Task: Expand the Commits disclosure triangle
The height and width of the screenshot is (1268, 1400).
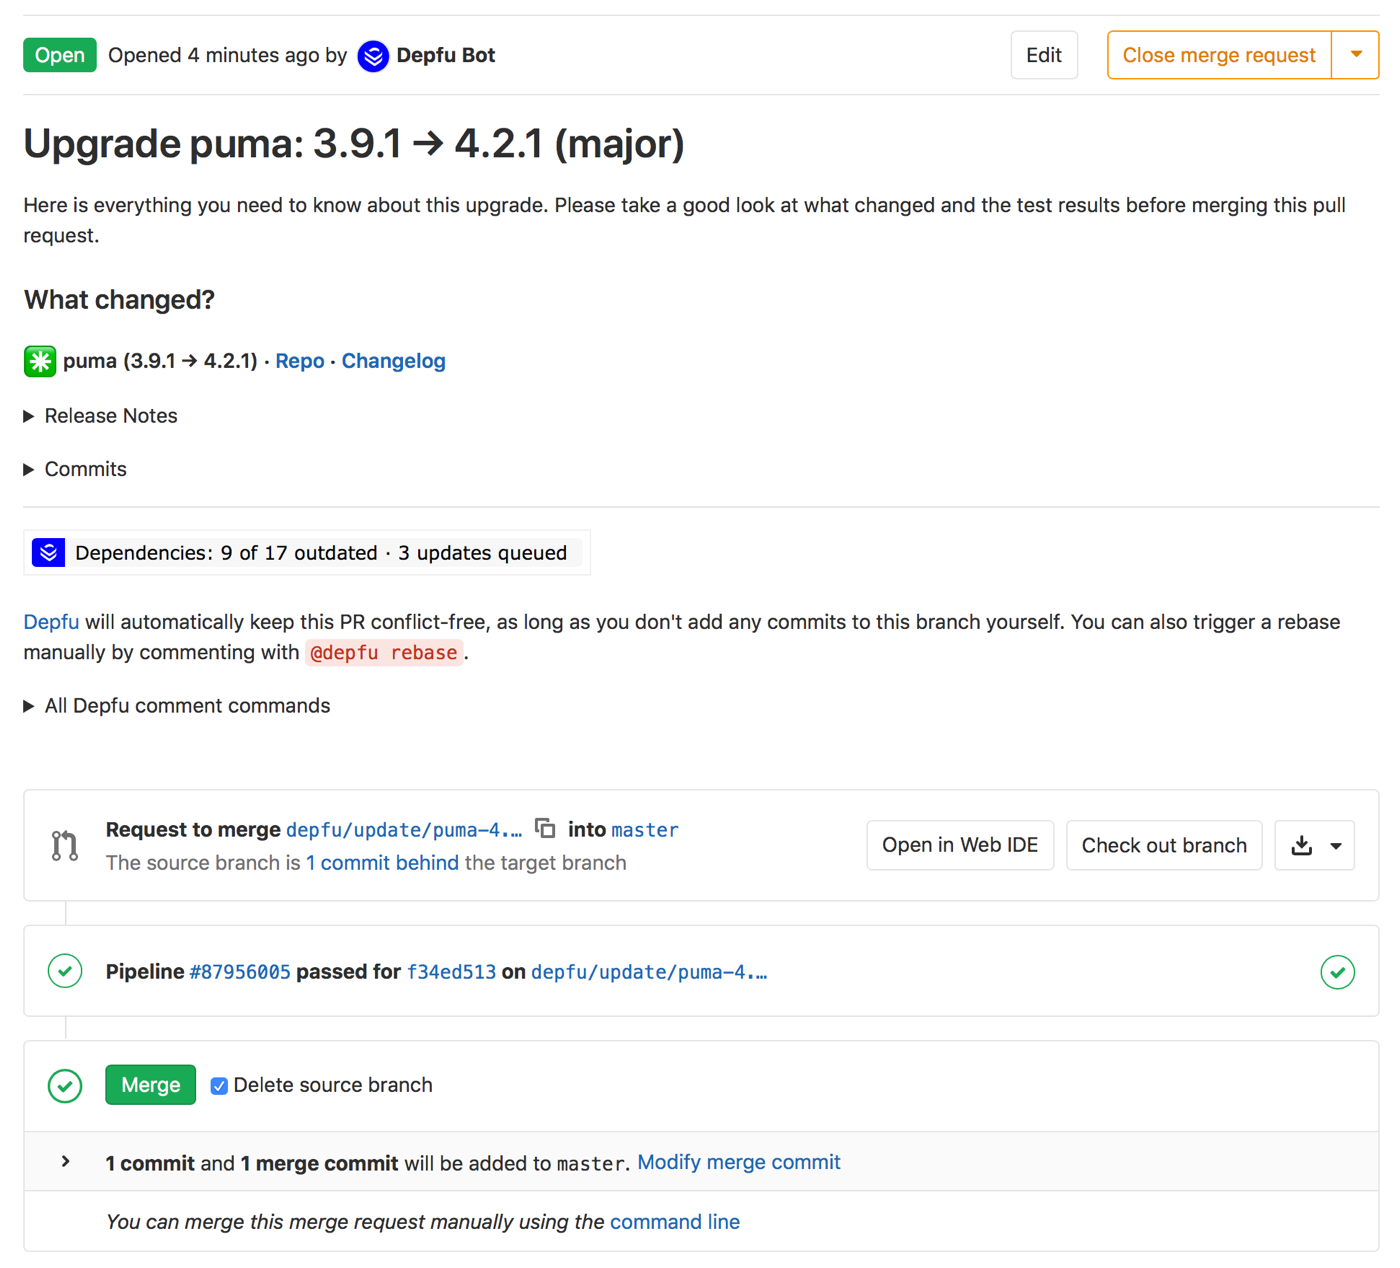Action: (29, 469)
